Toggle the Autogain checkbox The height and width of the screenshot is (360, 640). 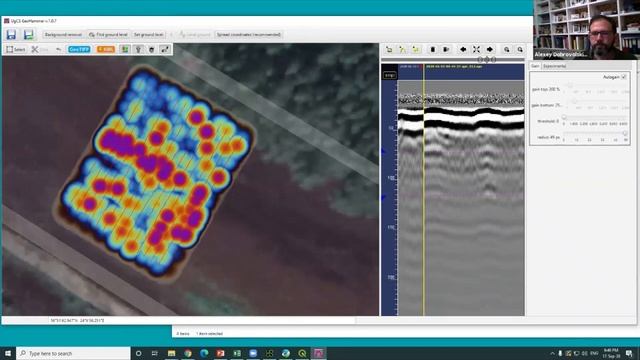(624, 77)
